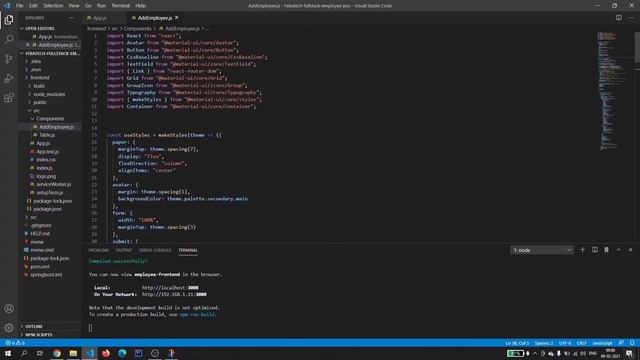Switch to the Problems panel tab
This screenshot has width=640, height=360.
(99, 250)
